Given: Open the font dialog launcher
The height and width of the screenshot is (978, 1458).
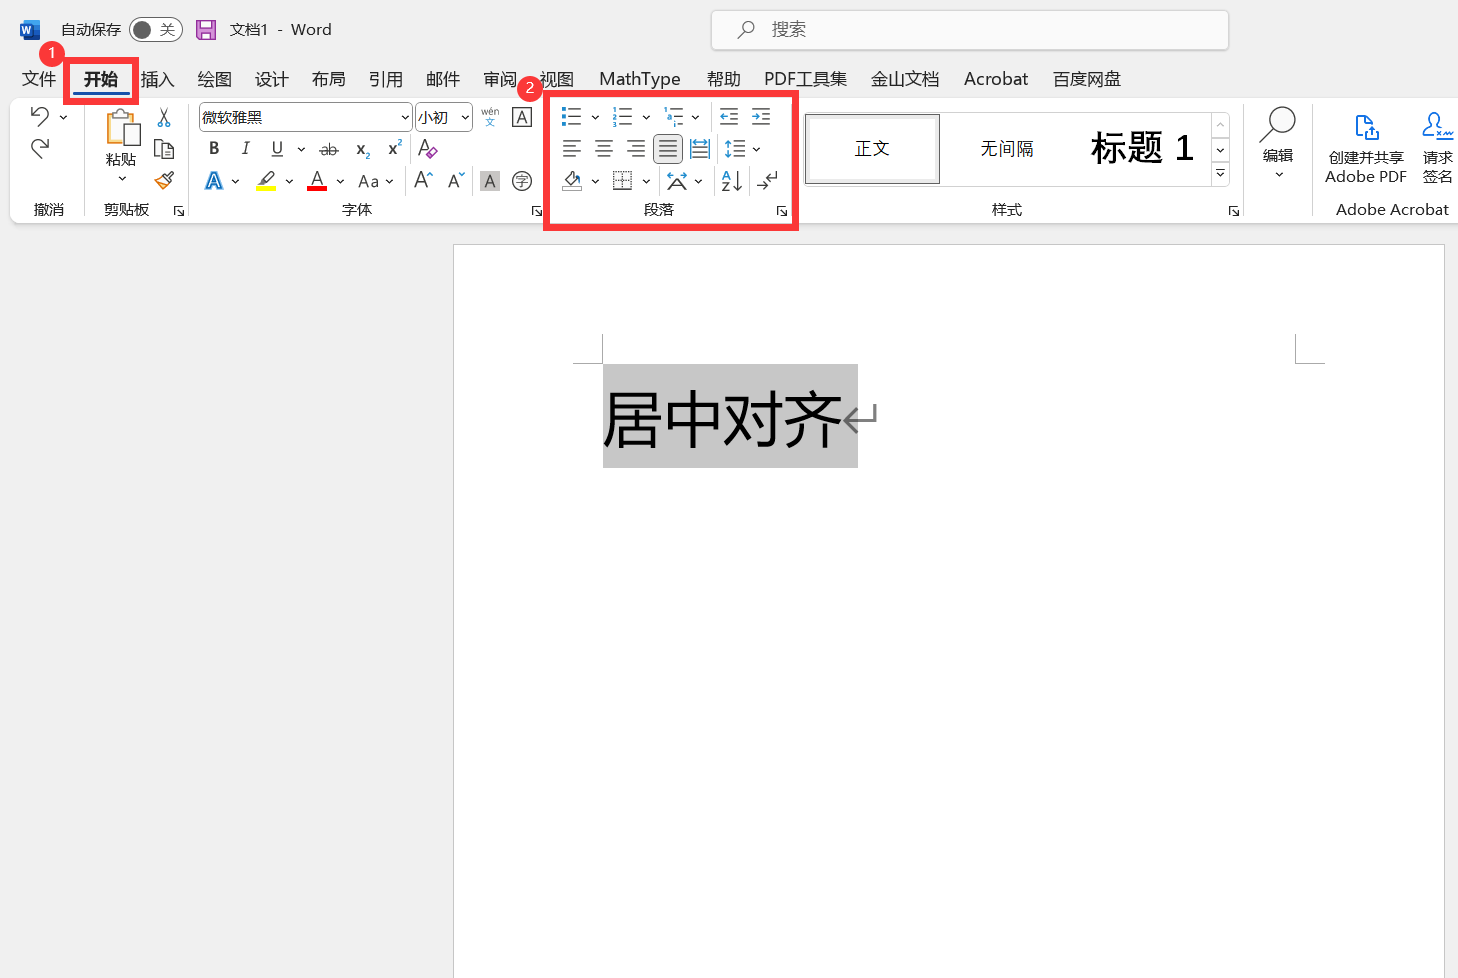Looking at the screenshot, I should [536, 211].
